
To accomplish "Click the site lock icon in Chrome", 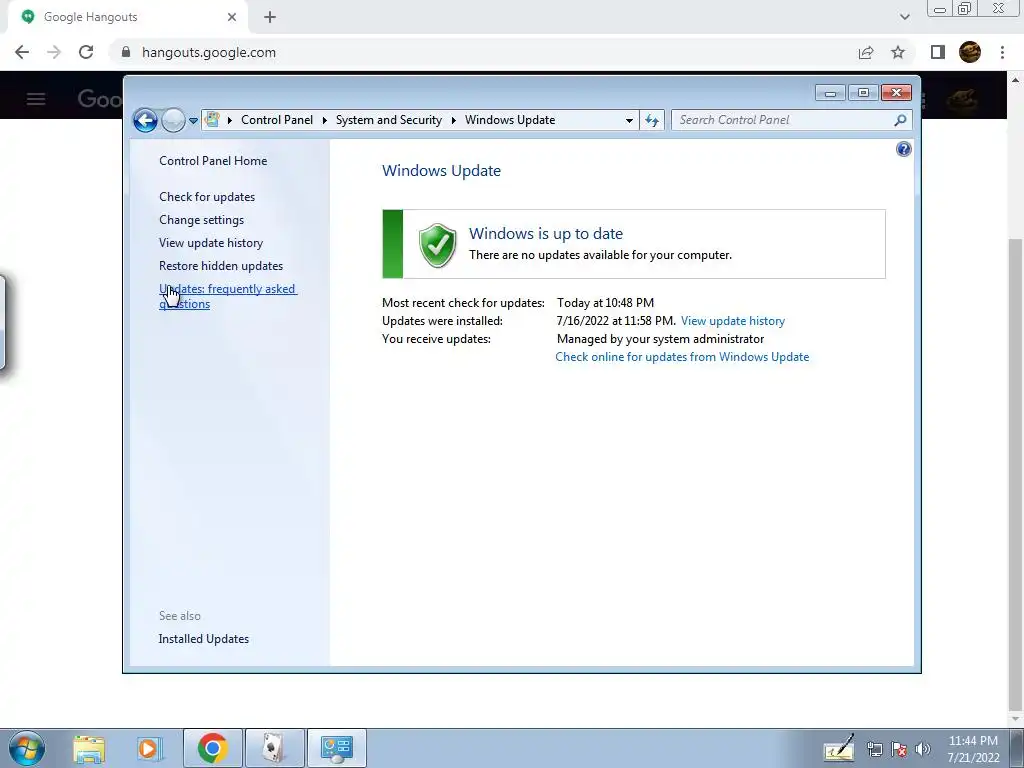I will click(x=126, y=52).
